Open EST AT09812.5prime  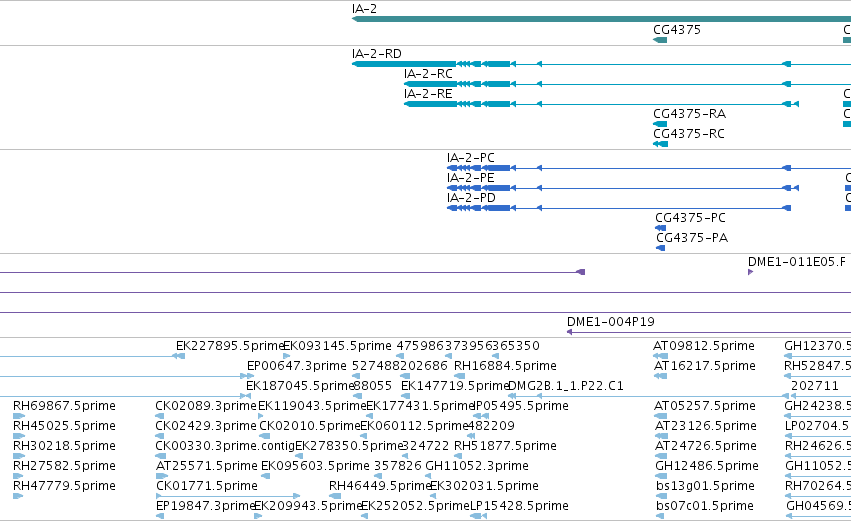(704, 346)
